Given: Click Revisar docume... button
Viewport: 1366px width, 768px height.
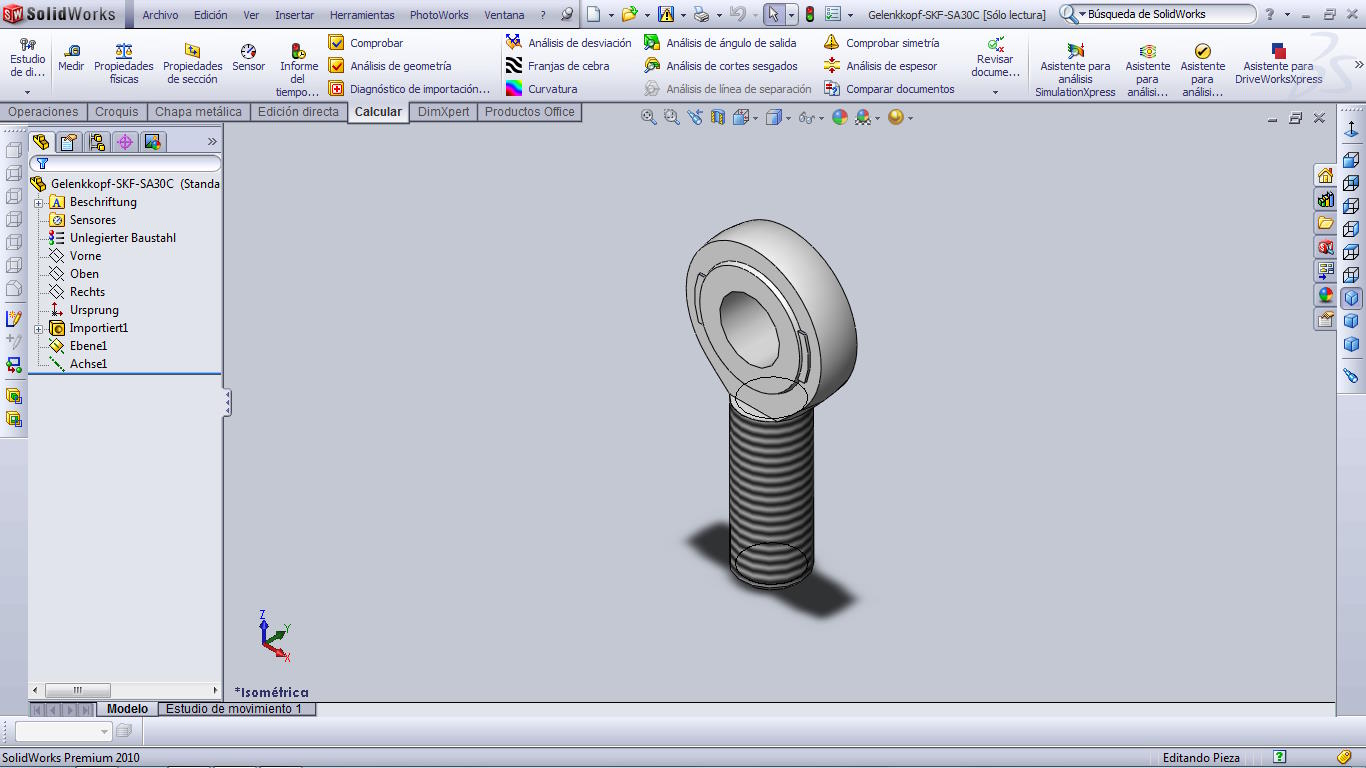Looking at the screenshot, I should (995, 57).
